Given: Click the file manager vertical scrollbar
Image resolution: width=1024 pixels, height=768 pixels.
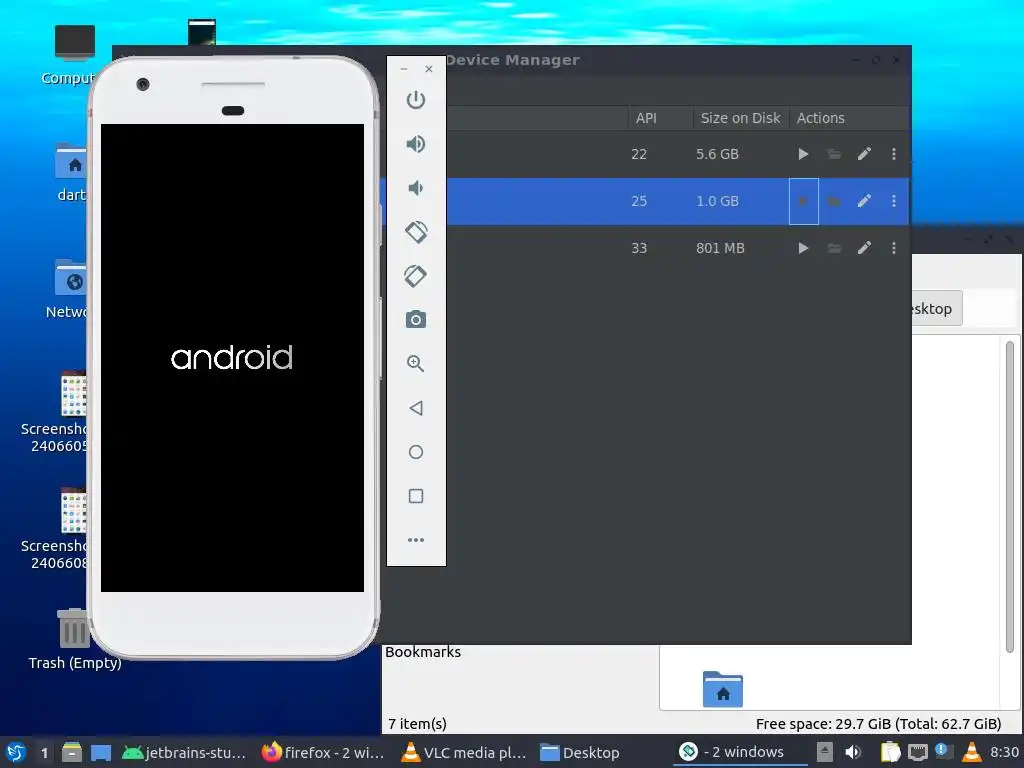Looking at the screenshot, I should 1010,496.
